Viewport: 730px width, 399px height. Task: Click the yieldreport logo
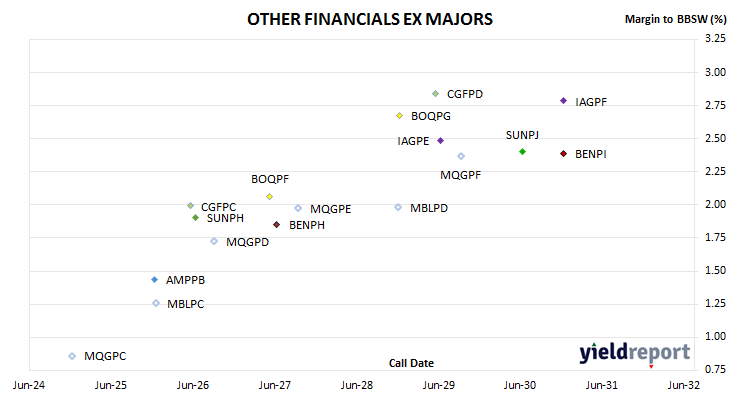point(635,353)
